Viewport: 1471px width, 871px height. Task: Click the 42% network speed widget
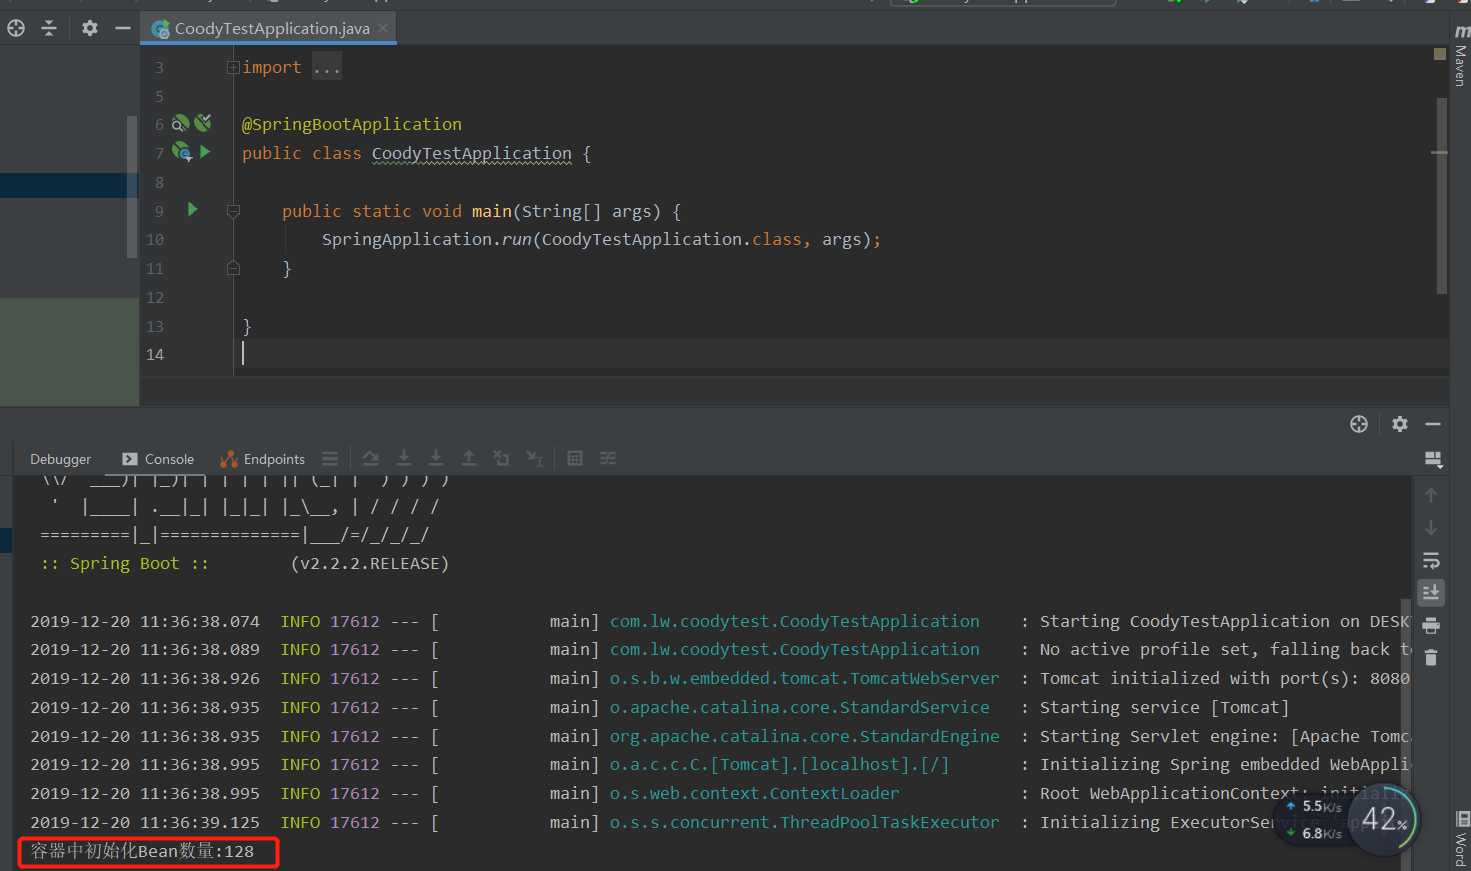[x=1385, y=820]
